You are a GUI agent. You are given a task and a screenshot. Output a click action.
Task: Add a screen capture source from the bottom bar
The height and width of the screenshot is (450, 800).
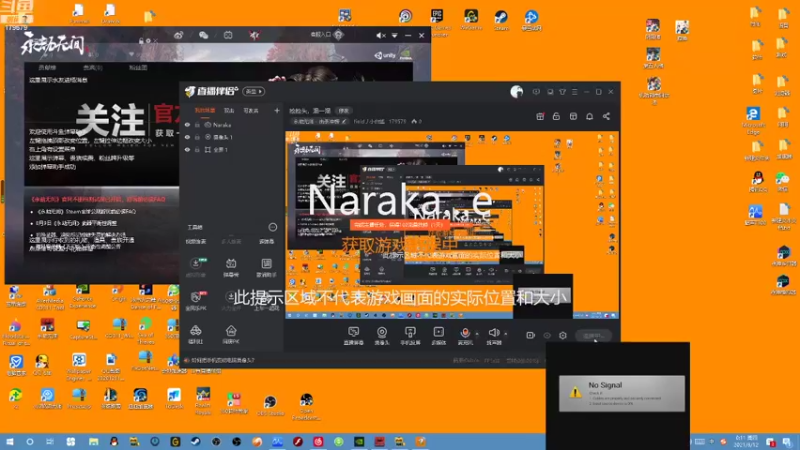tap(353, 336)
